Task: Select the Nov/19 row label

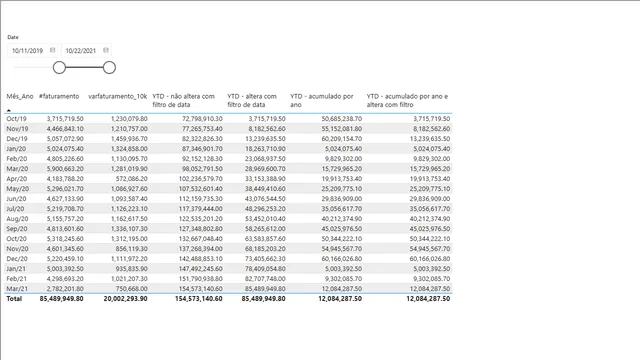Action: 17,129
